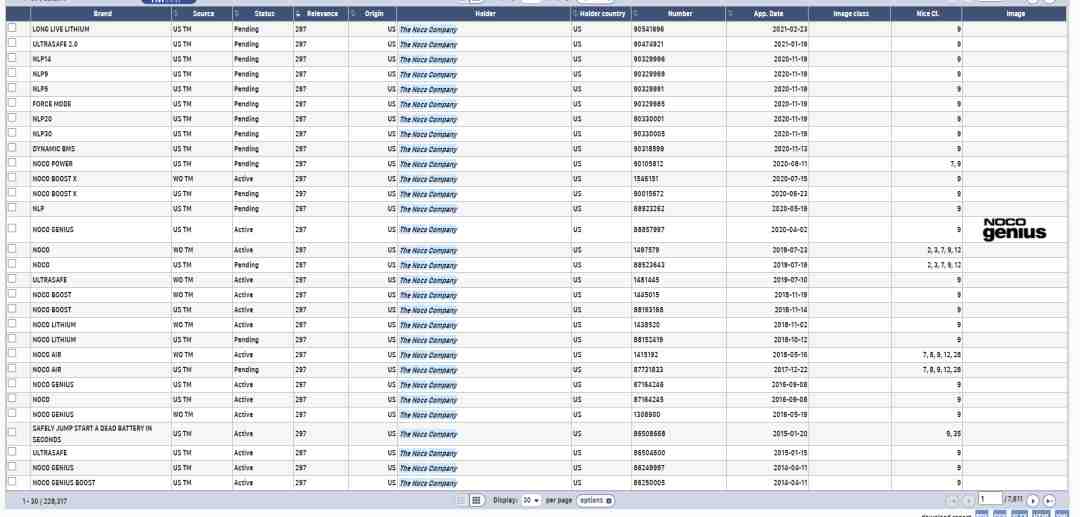Image resolution: width=1080 pixels, height=517 pixels.
Task: Open holder link in SAFELY JUMP START row
Action: point(428,434)
